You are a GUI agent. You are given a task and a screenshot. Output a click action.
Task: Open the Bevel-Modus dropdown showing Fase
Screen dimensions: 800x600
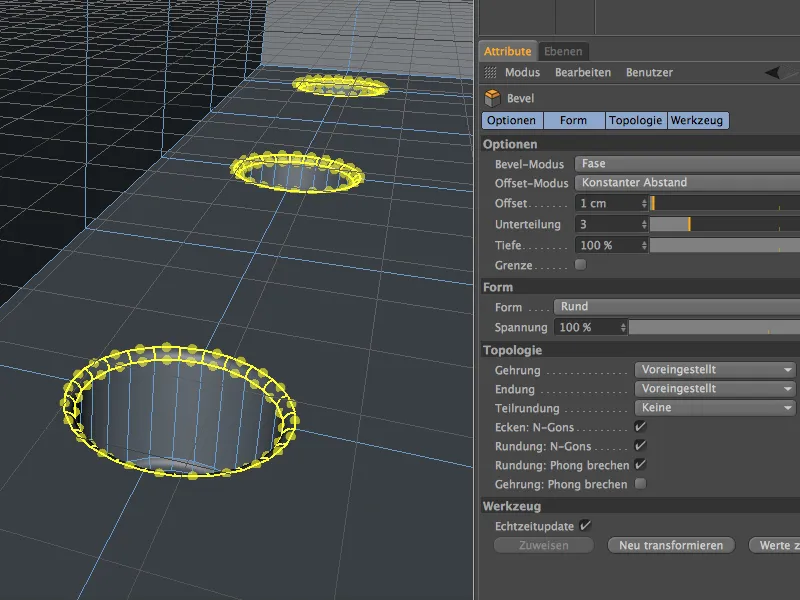pos(687,164)
